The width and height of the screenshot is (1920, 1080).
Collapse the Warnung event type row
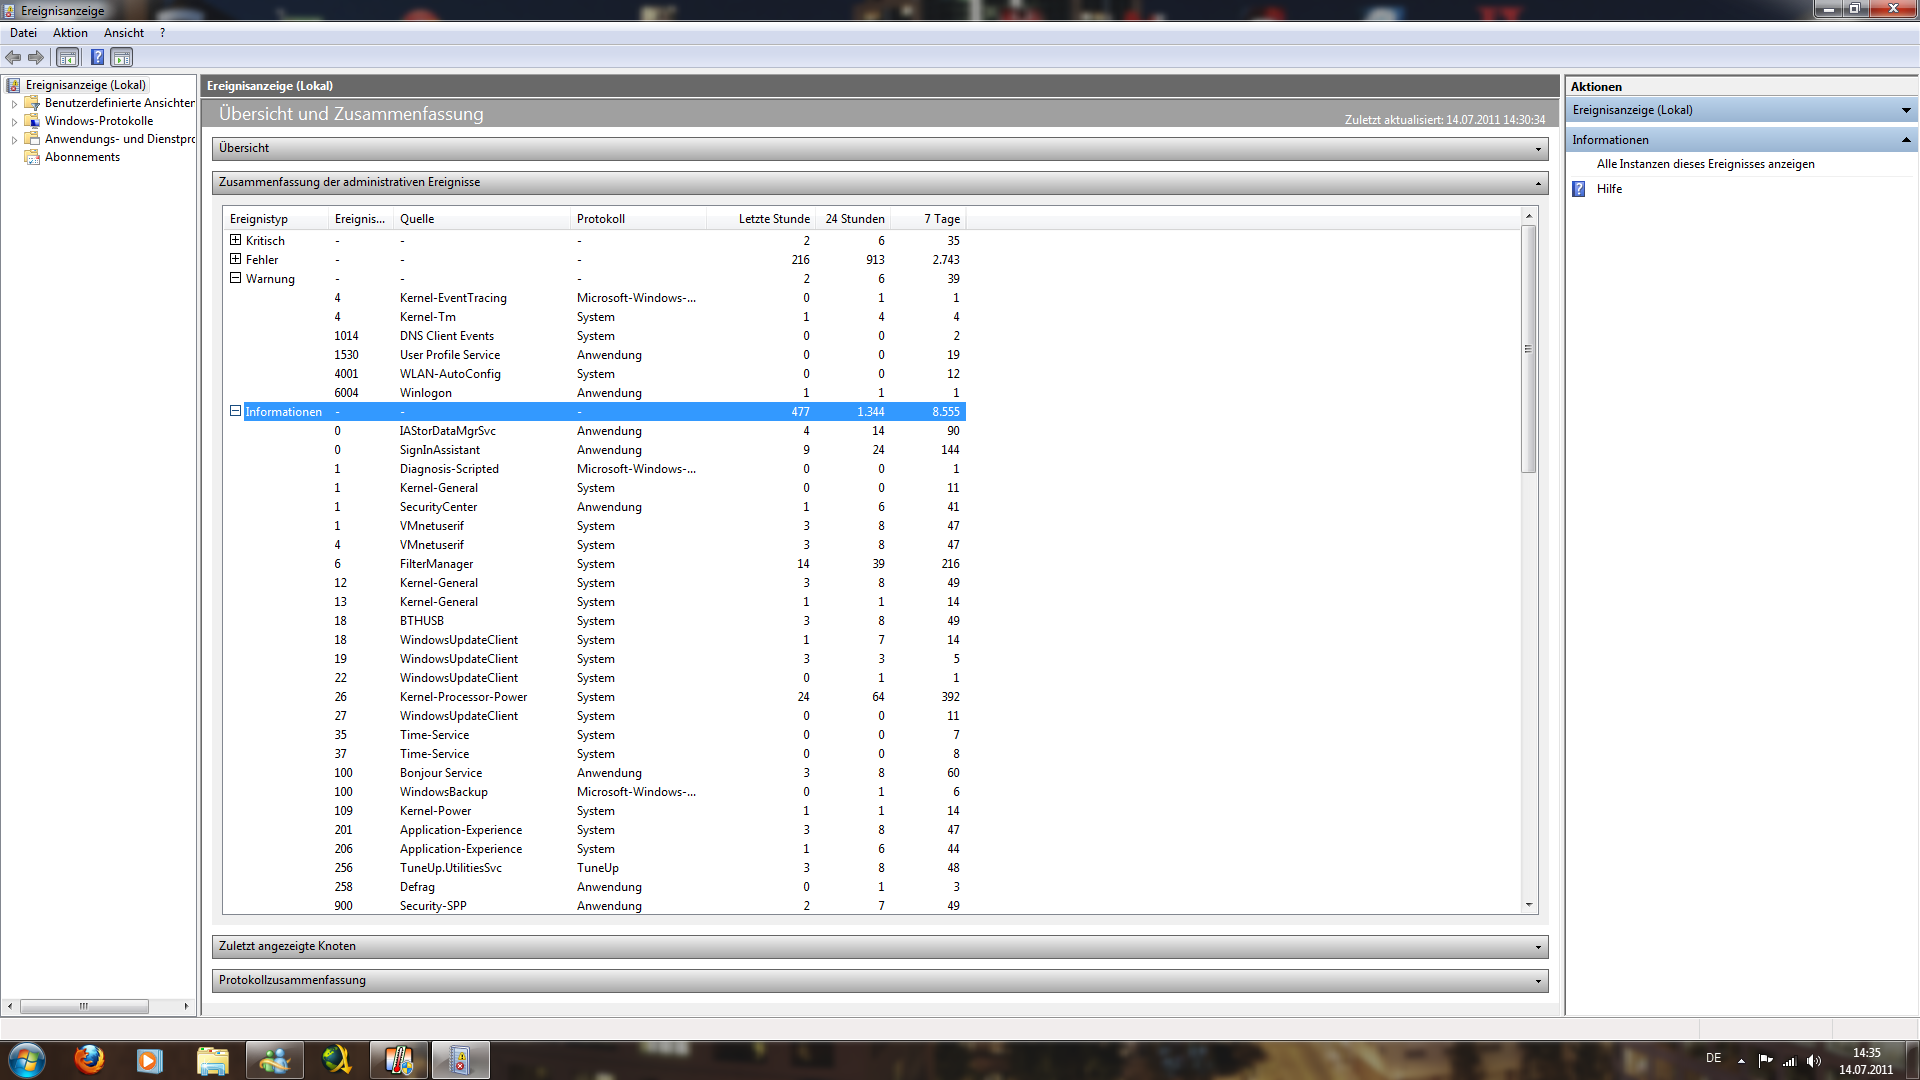[x=235, y=278]
